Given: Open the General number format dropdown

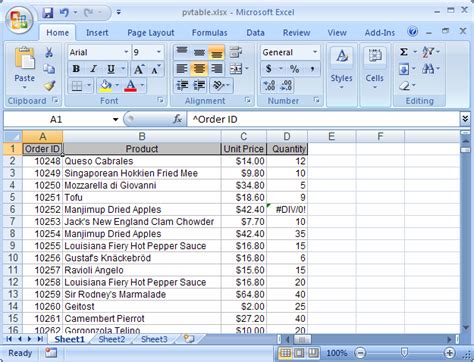Looking at the screenshot, I should click(x=315, y=52).
